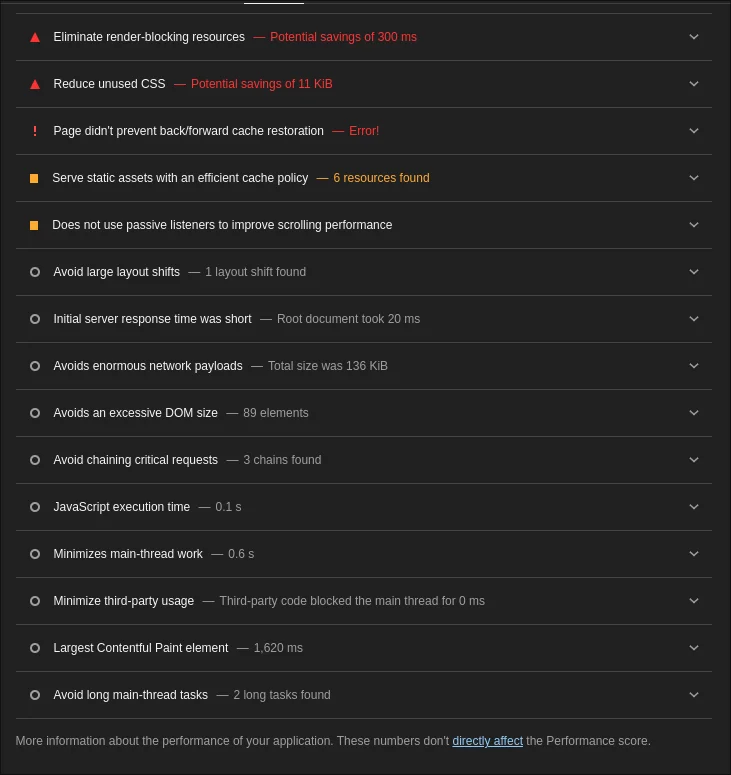Image resolution: width=731 pixels, height=775 pixels.
Task: Expand the Reduce unused CSS chevron
Action: pos(694,84)
